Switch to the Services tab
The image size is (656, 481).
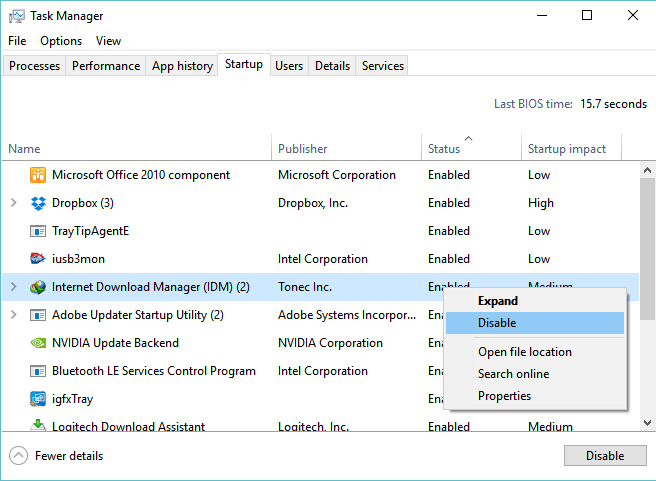tap(383, 66)
